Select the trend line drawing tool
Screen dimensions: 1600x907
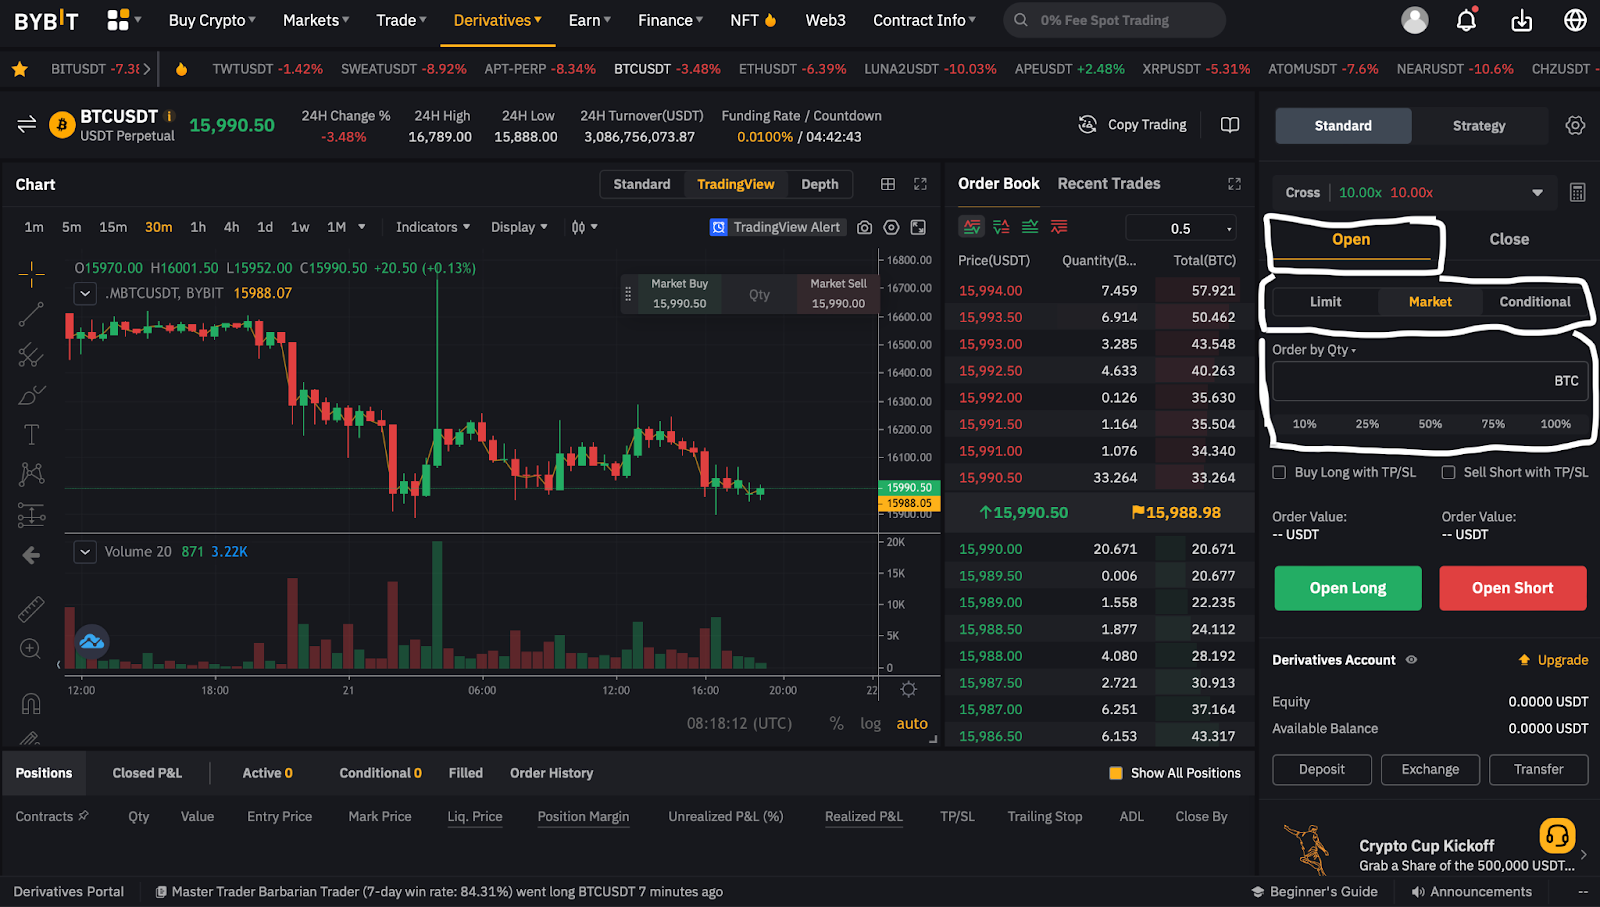coord(31,314)
